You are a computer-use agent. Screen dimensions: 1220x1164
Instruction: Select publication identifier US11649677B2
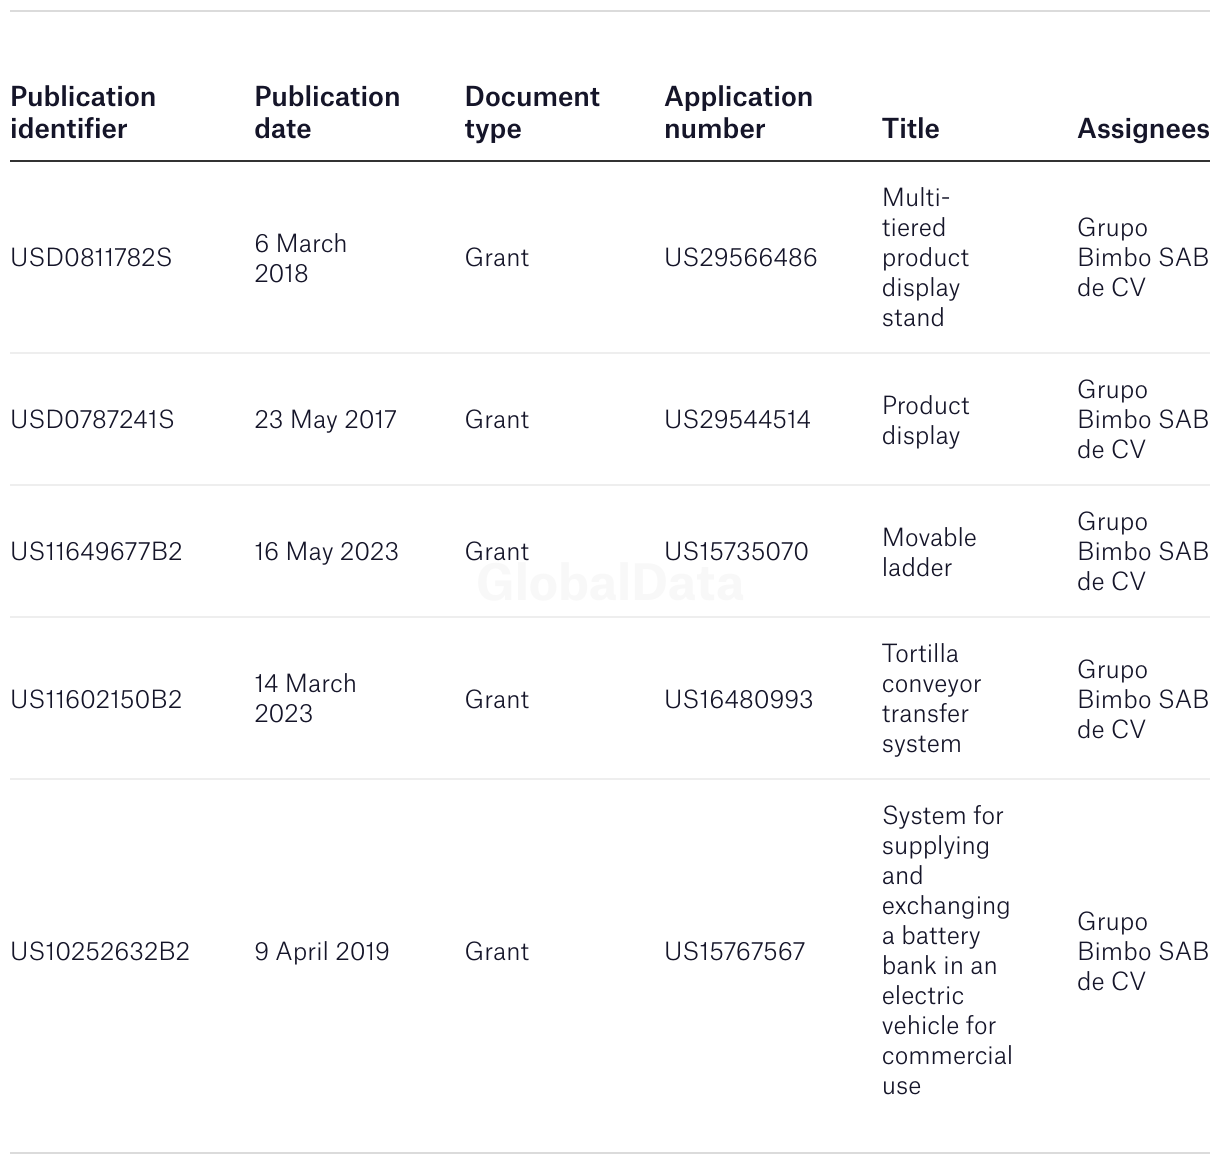[x=96, y=551]
